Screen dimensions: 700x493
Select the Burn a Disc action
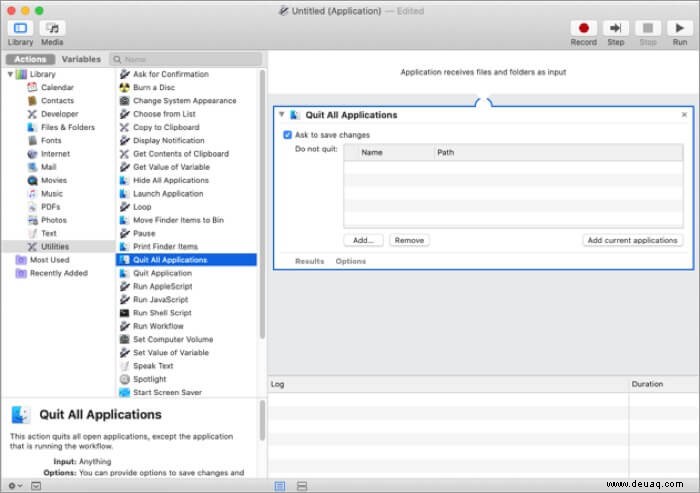(154, 87)
